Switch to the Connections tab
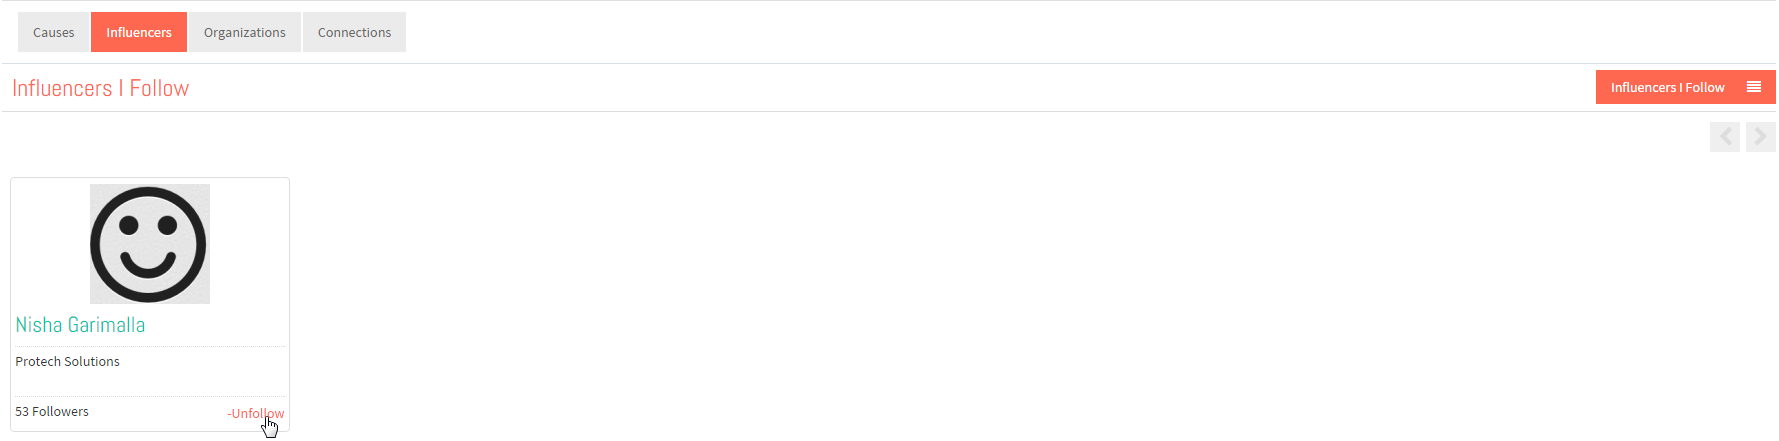This screenshot has width=1779, height=441. click(x=354, y=32)
